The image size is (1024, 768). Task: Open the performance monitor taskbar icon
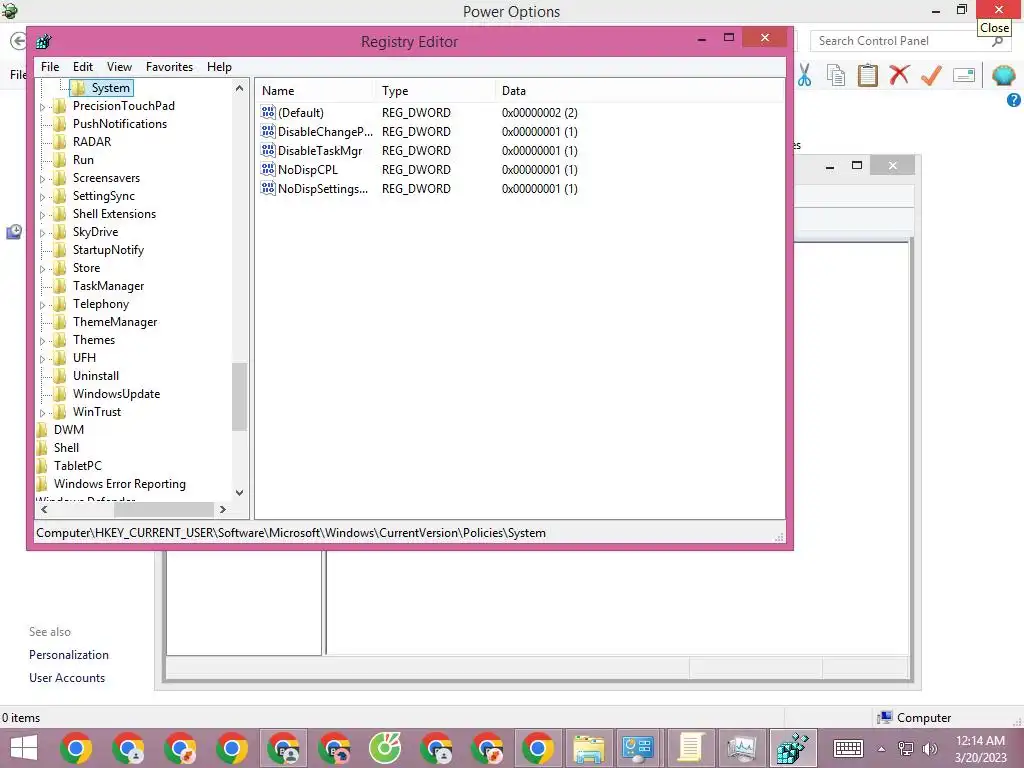[x=741, y=748]
